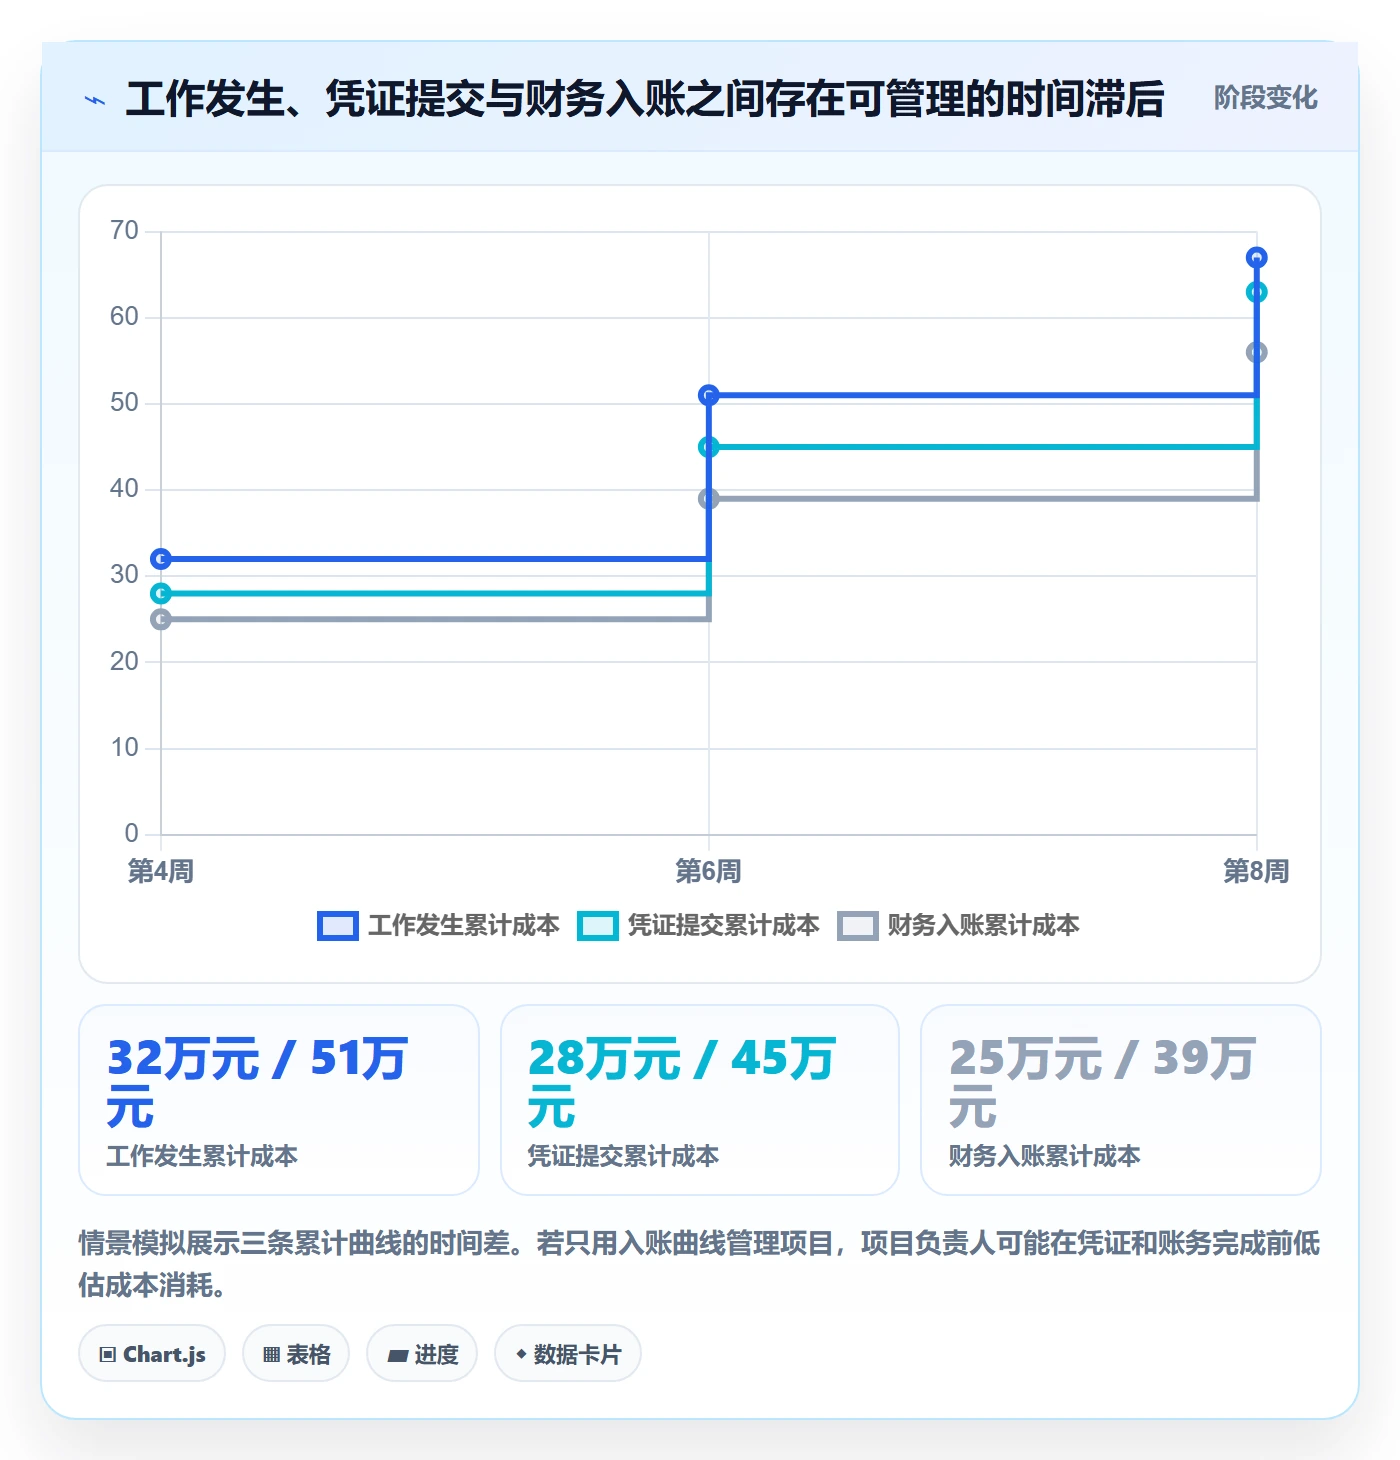
Task: Click the 70 y-axis tick label
Action: click(x=125, y=231)
